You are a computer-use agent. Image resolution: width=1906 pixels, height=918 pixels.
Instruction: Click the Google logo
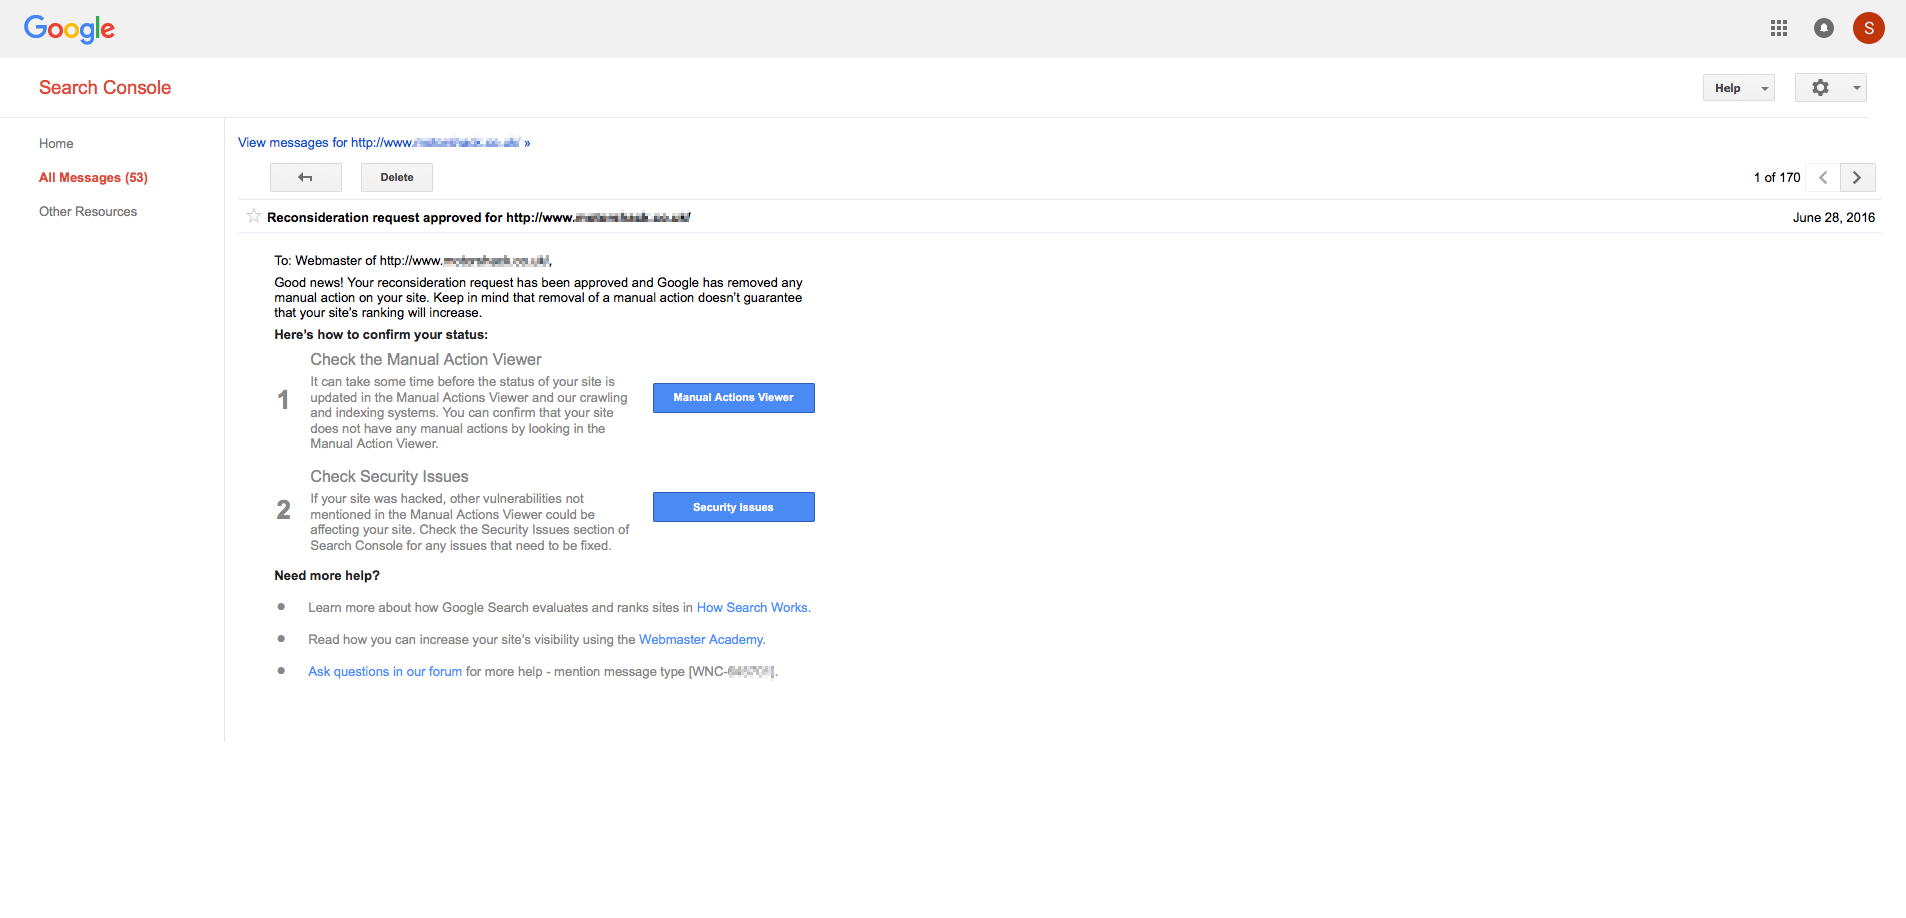(69, 29)
